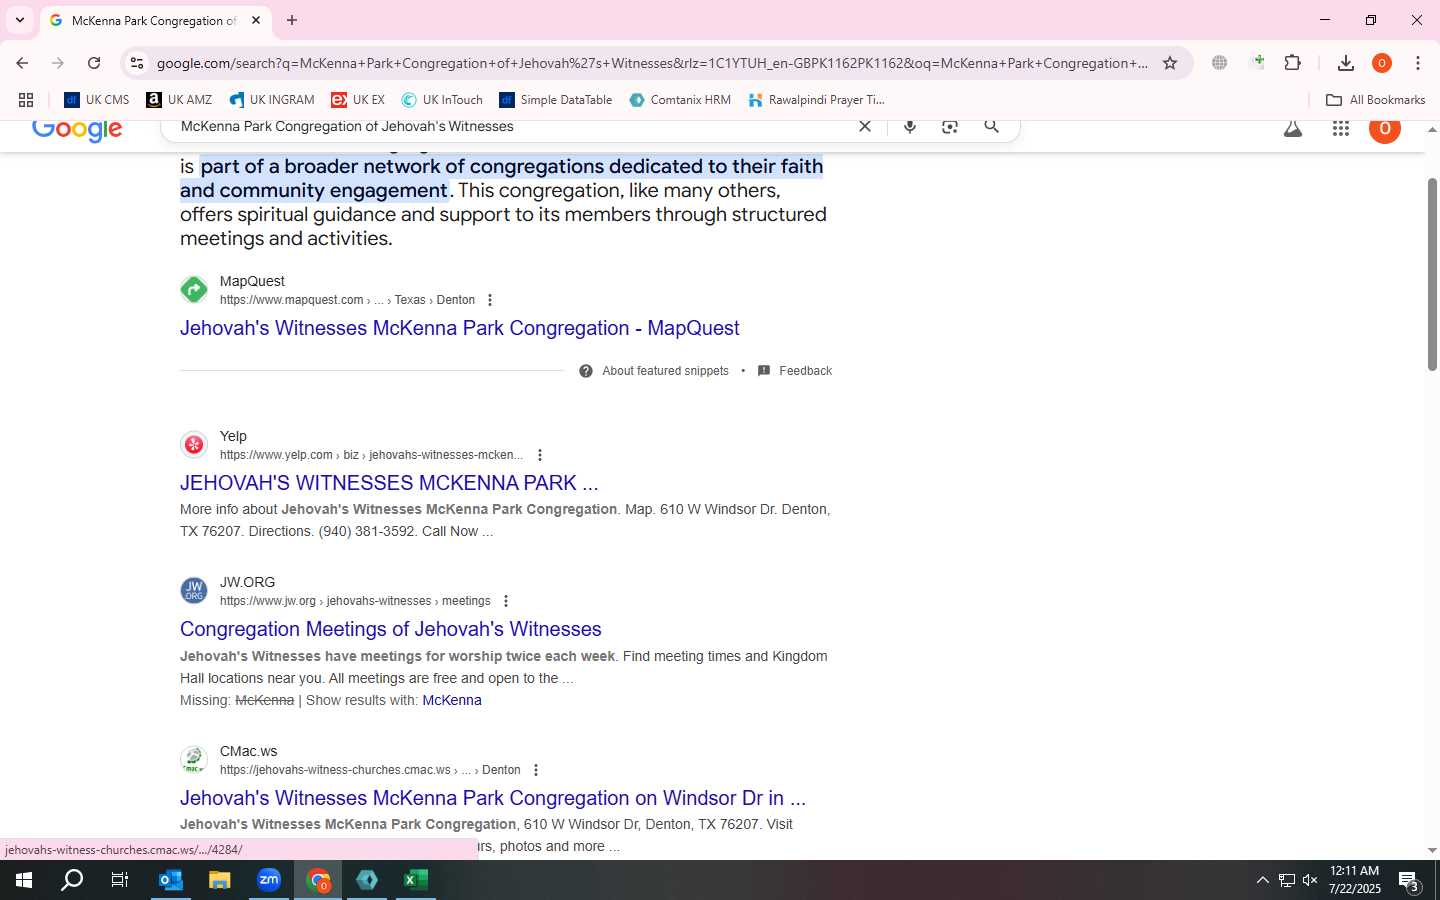
Task: Open a new browser tab
Action: coord(292,20)
